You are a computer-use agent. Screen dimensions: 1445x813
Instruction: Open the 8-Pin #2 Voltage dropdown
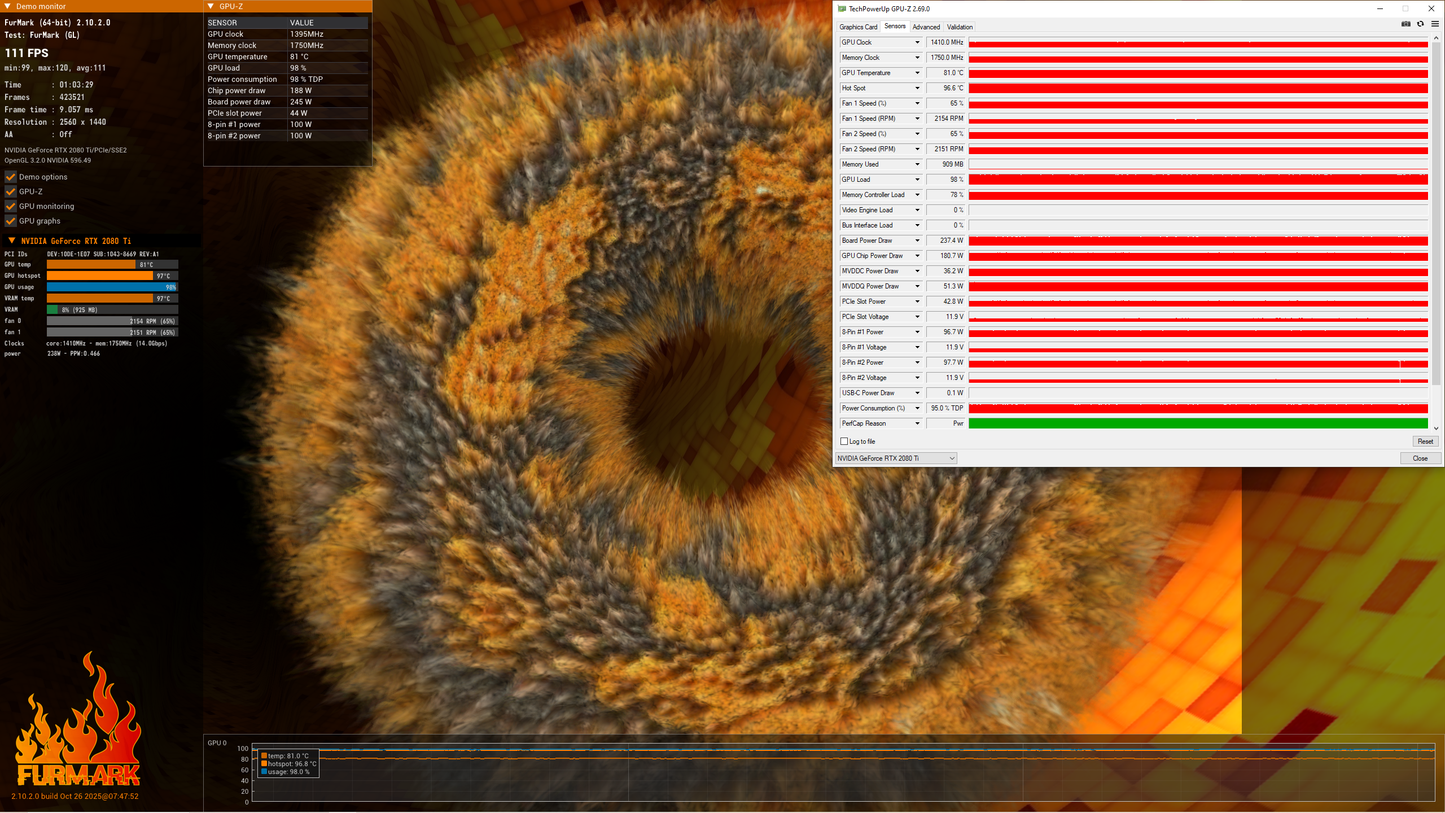pyautogui.click(x=917, y=378)
